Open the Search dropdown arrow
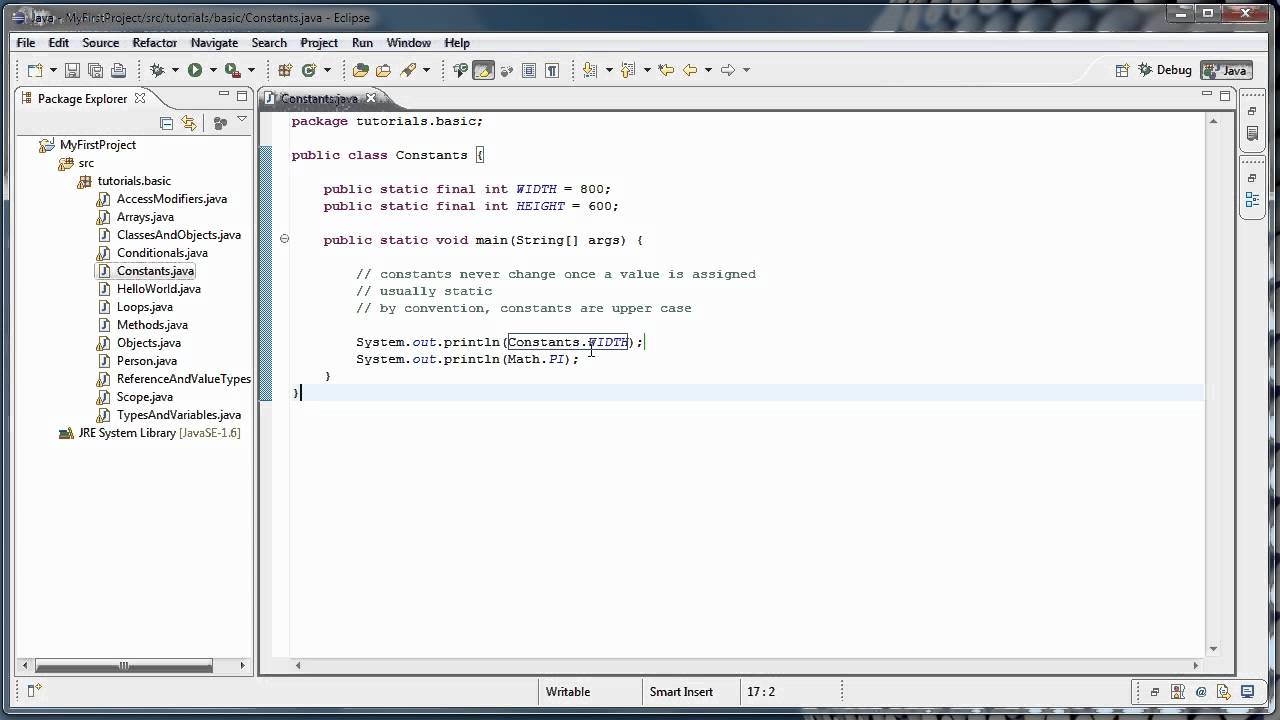Image resolution: width=1280 pixels, height=720 pixels. coord(425,70)
